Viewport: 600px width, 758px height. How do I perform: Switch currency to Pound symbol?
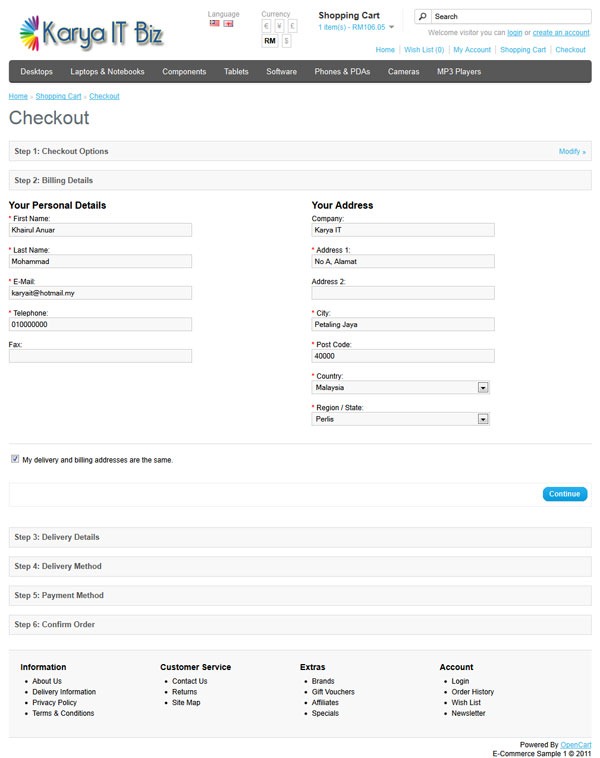292,26
